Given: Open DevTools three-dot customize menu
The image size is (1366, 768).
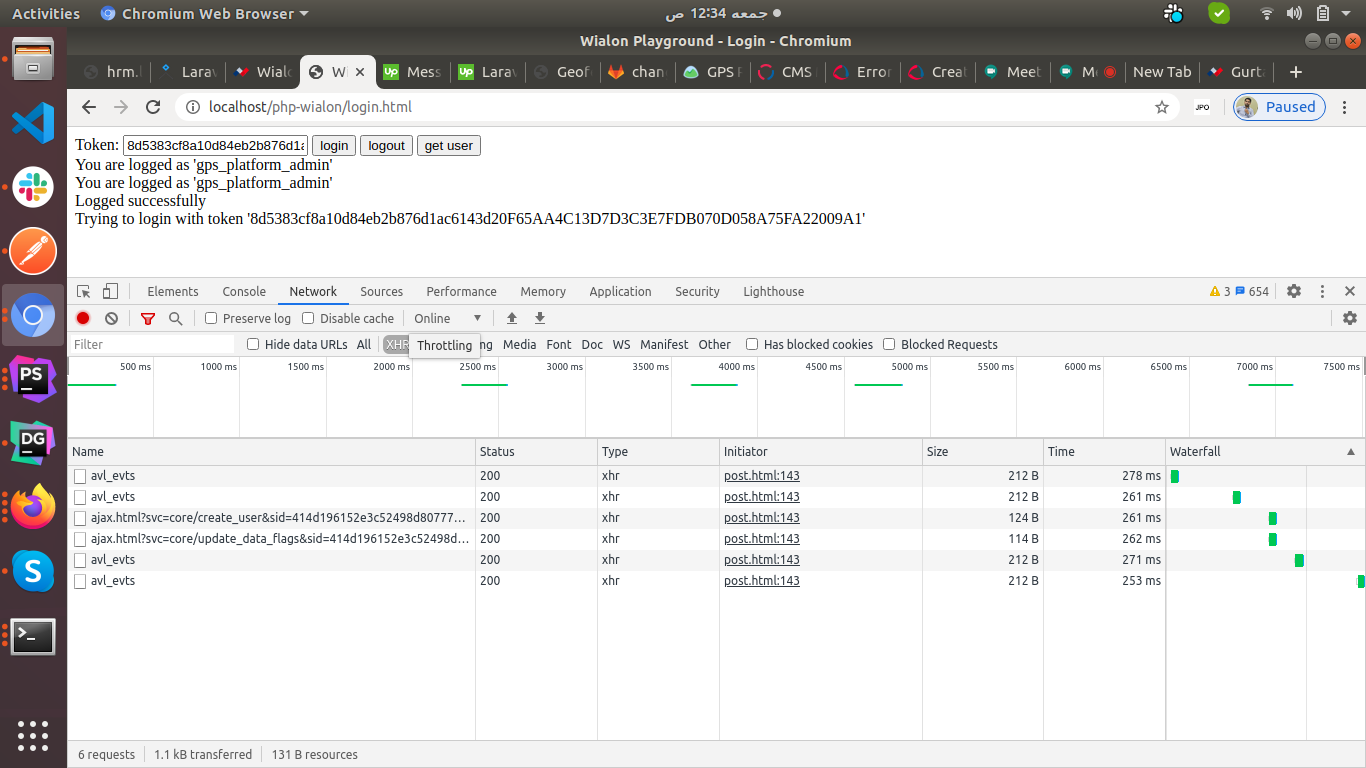Looking at the screenshot, I should (x=1322, y=291).
